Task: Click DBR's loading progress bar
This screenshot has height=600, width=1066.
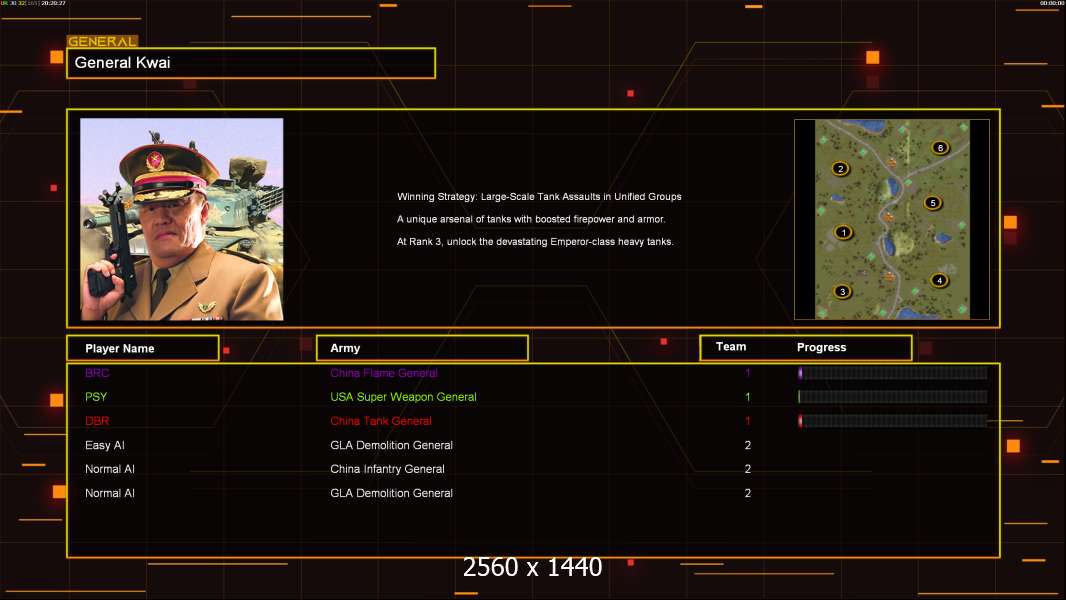Action: (x=892, y=421)
